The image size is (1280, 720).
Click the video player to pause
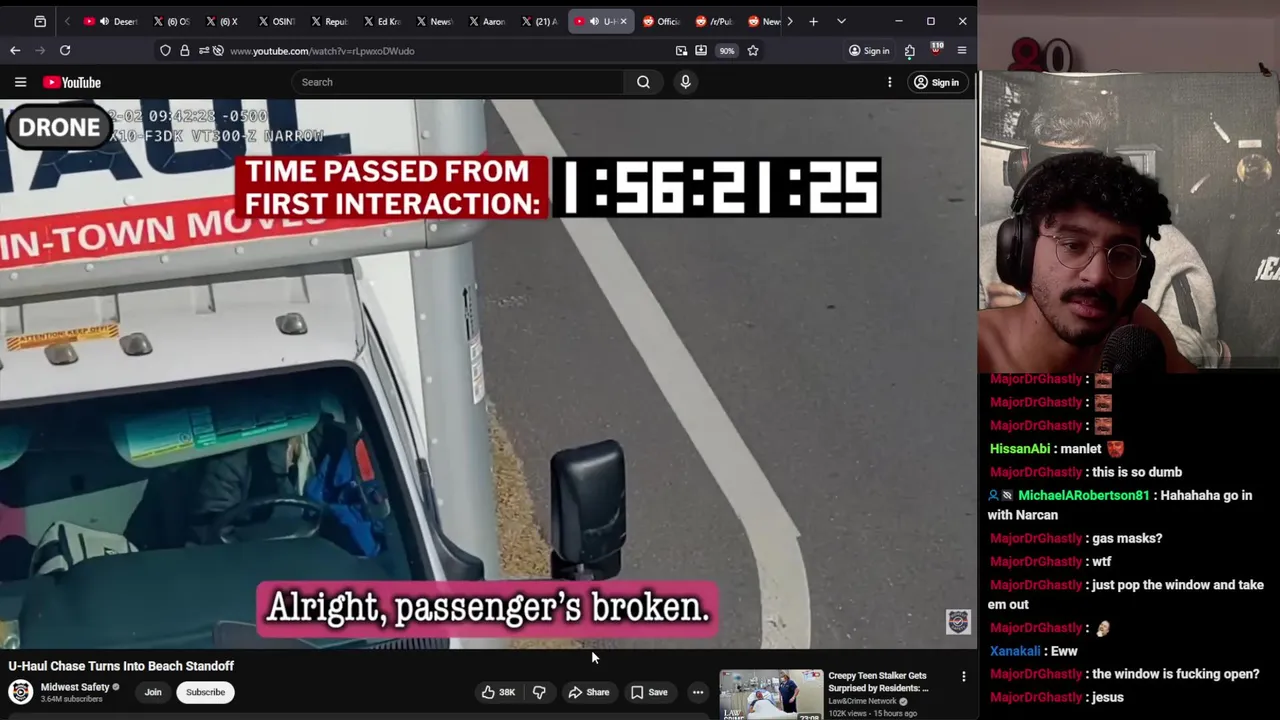pos(488,375)
